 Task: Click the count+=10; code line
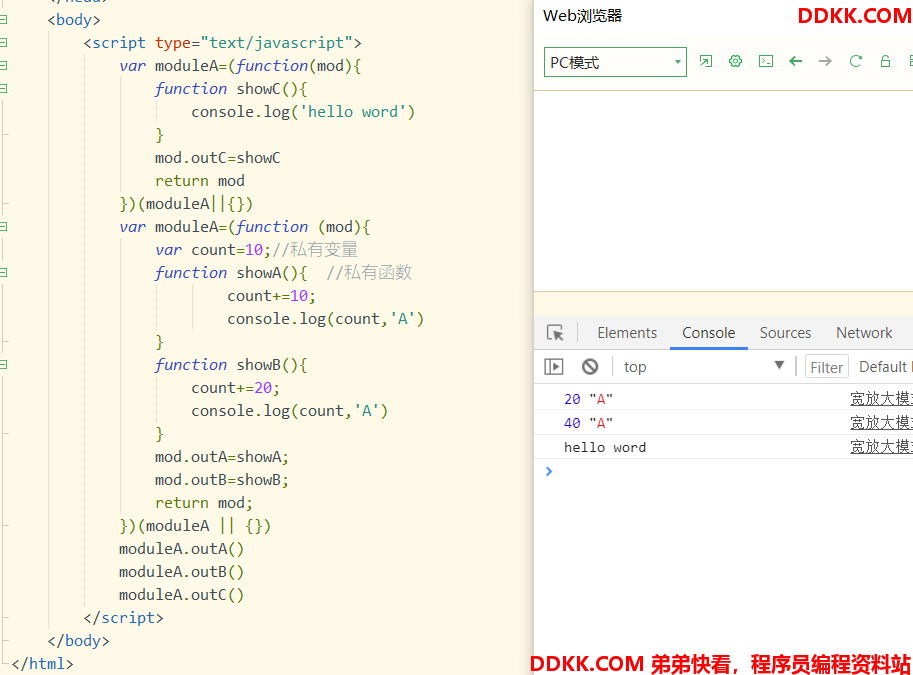[271, 296]
